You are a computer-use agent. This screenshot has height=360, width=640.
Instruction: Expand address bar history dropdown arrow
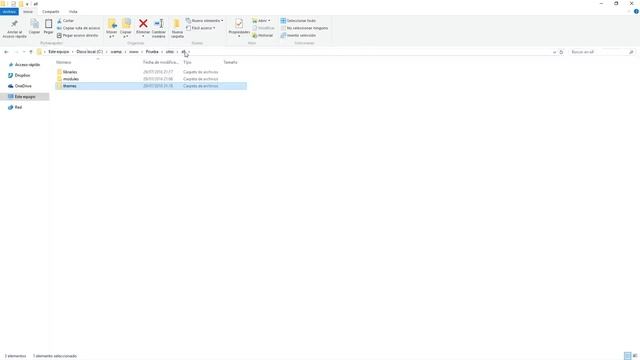pyautogui.click(x=554, y=52)
